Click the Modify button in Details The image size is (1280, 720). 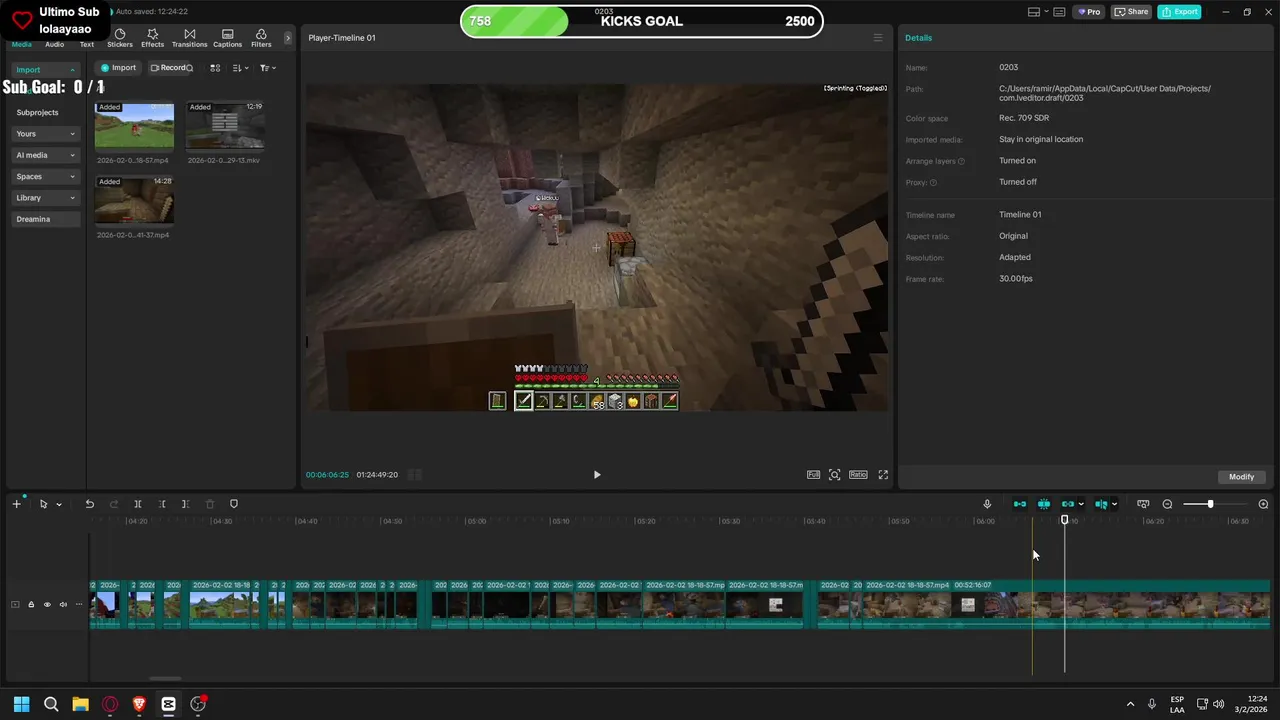click(1242, 476)
